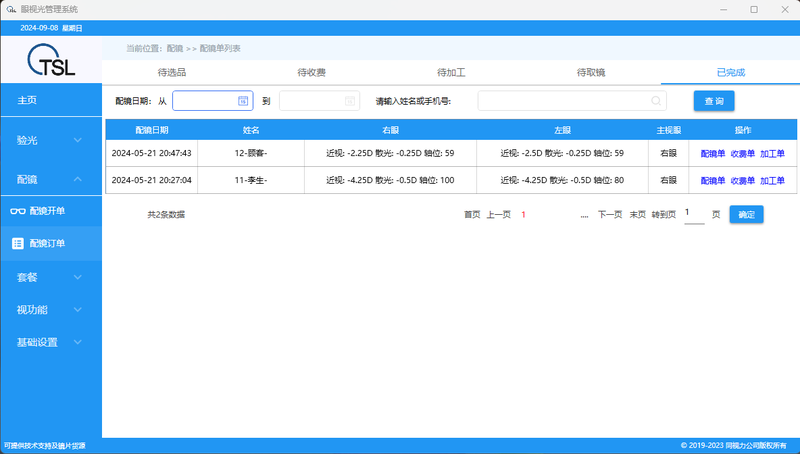Close the 眼视光管理系统 window
Viewport: 800px width, 454px height.
click(x=785, y=9)
